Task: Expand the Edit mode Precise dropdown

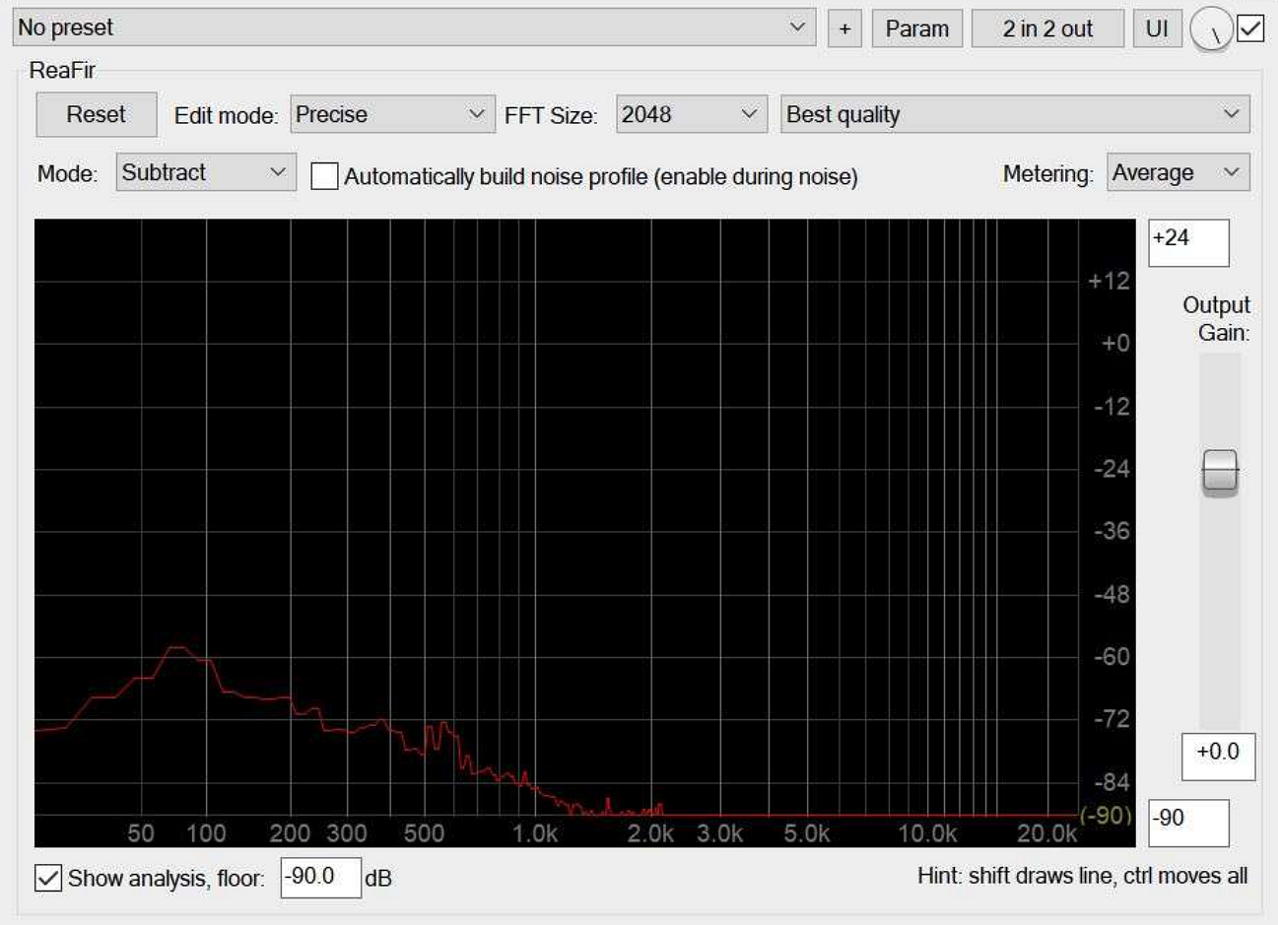Action: point(392,115)
